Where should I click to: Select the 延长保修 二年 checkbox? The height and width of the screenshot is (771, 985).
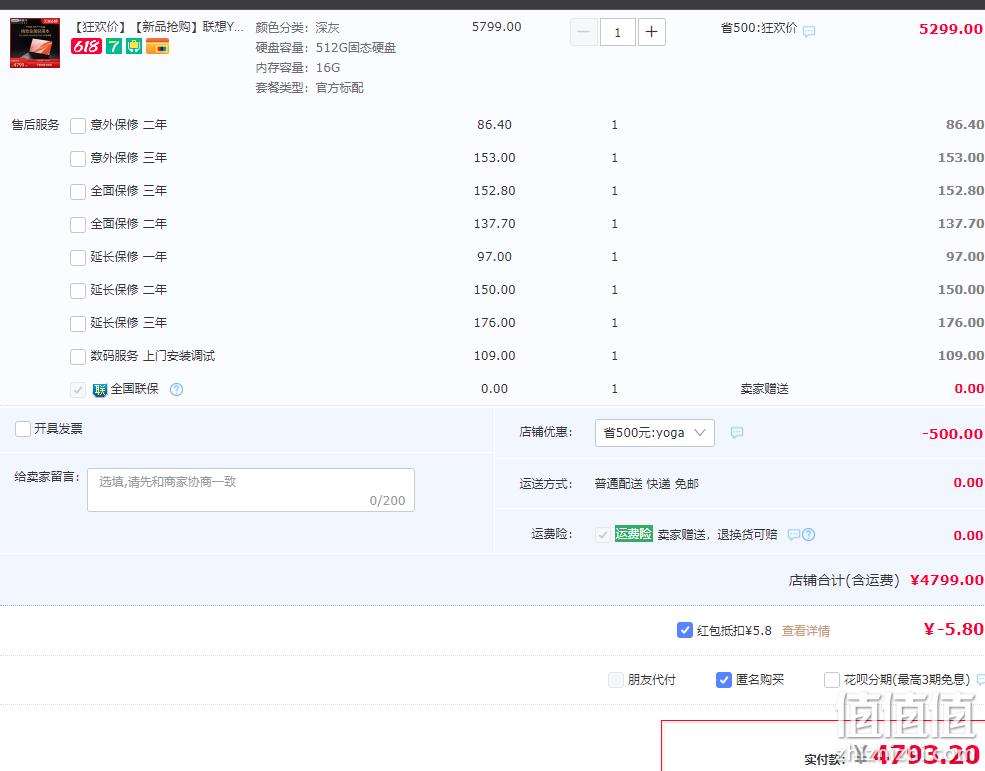click(x=78, y=290)
